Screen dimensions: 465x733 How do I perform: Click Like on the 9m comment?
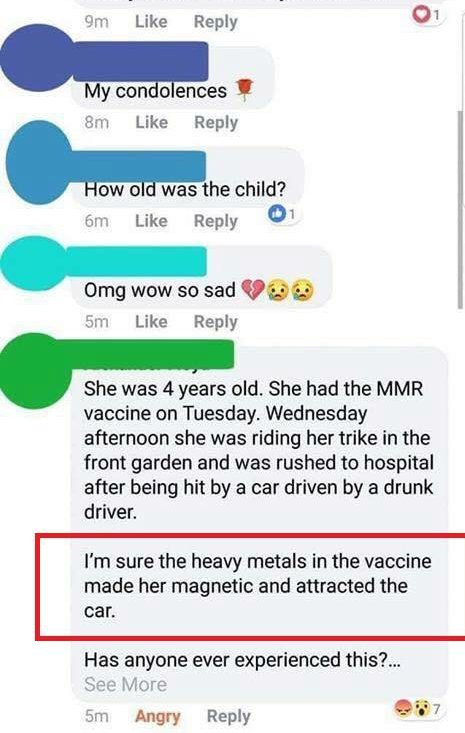pos(151,22)
